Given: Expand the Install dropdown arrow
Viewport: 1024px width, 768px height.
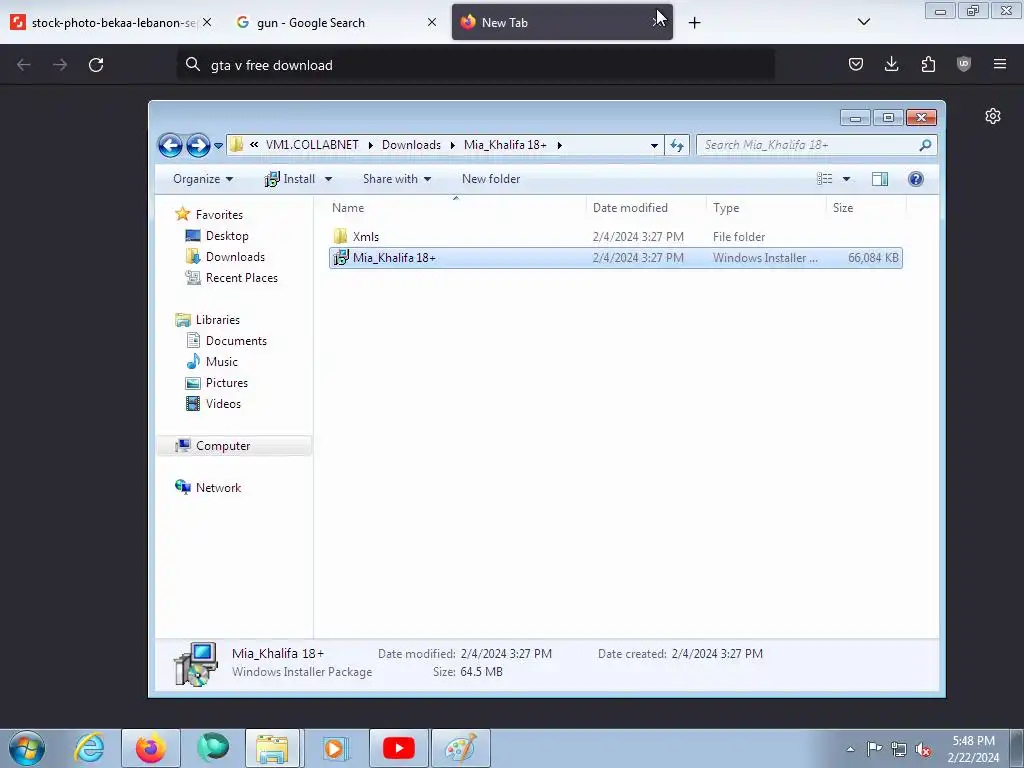Looking at the screenshot, I should tap(328, 179).
